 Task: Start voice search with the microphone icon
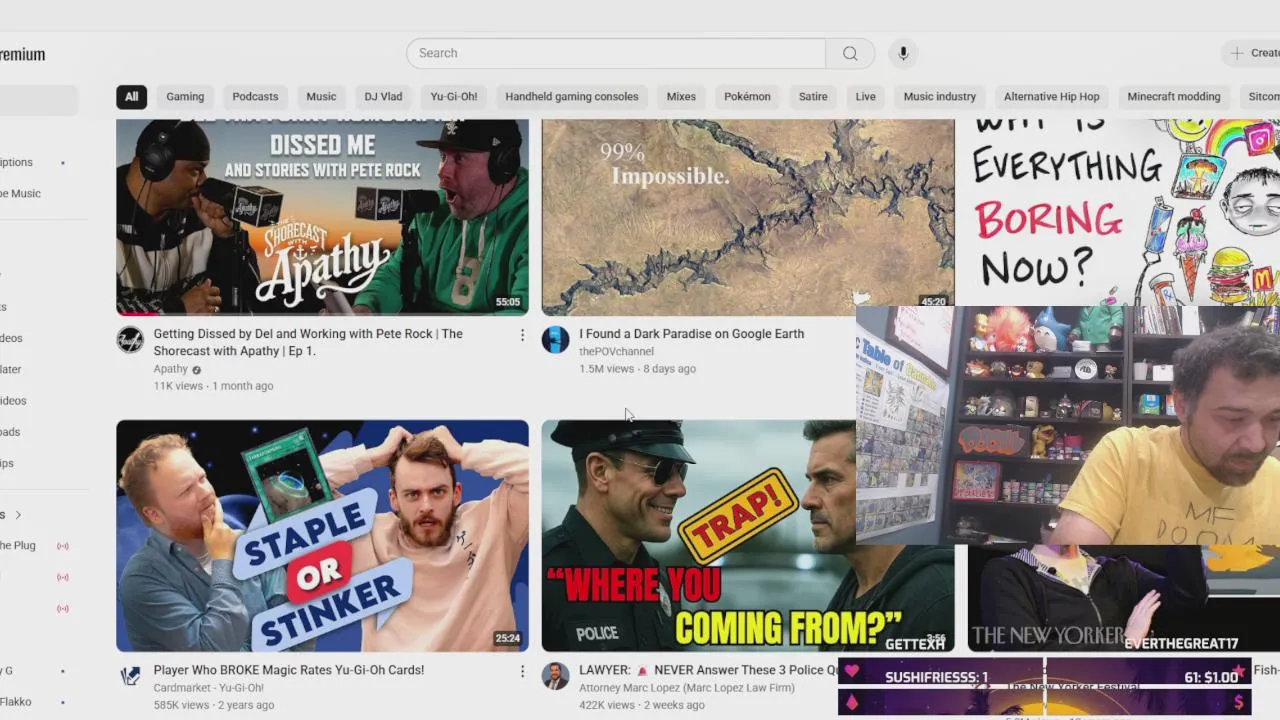[903, 53]
